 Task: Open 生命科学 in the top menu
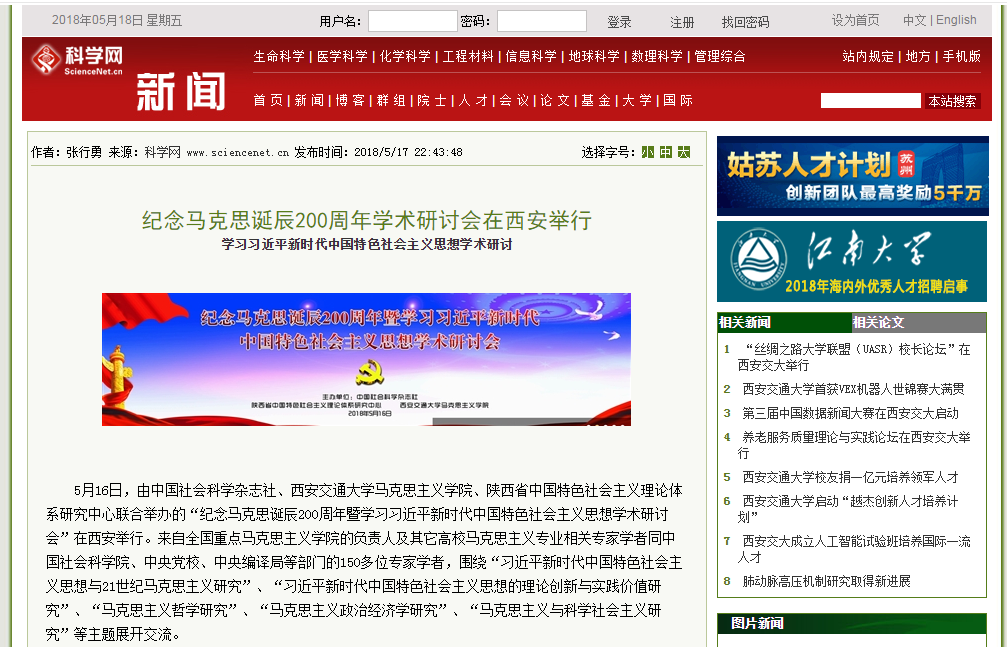[279, 56]
